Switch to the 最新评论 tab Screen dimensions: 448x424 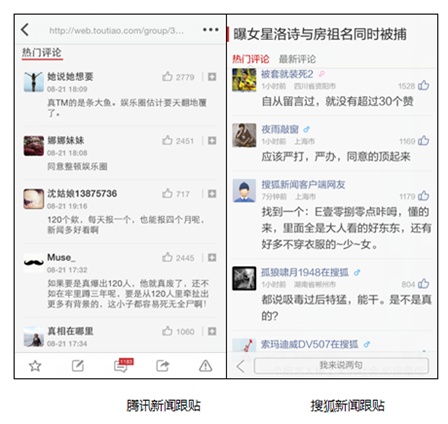[x=297, y=59]
